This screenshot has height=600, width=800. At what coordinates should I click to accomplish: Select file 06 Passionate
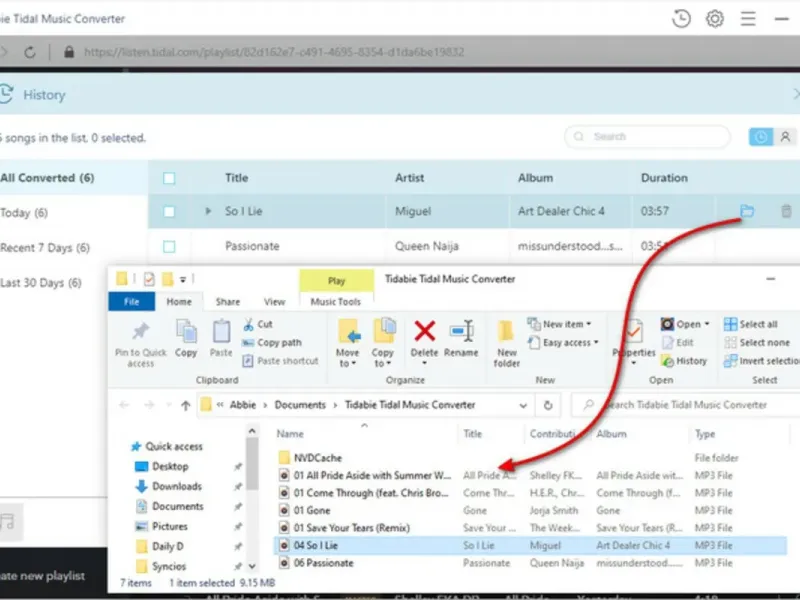316,563
